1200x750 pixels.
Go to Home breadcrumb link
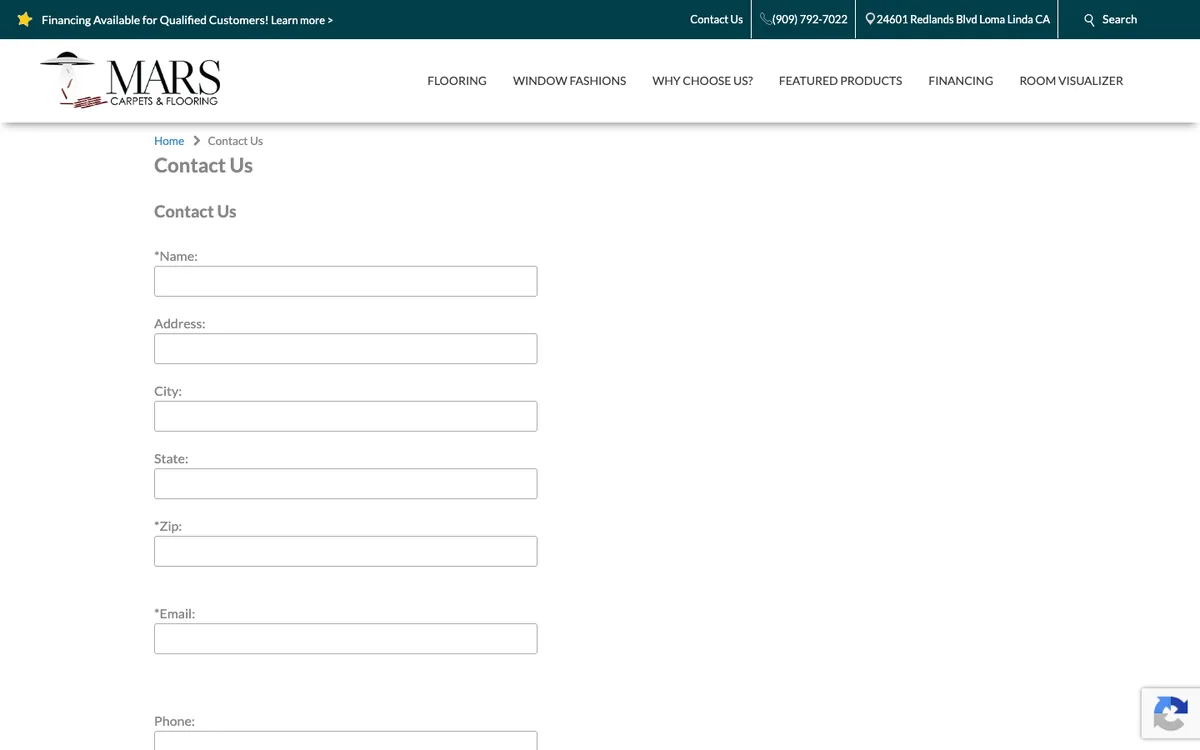point(169,141)
